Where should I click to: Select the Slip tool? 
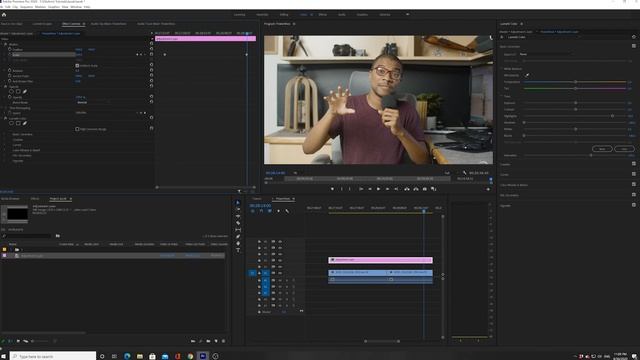pos(238,230)
